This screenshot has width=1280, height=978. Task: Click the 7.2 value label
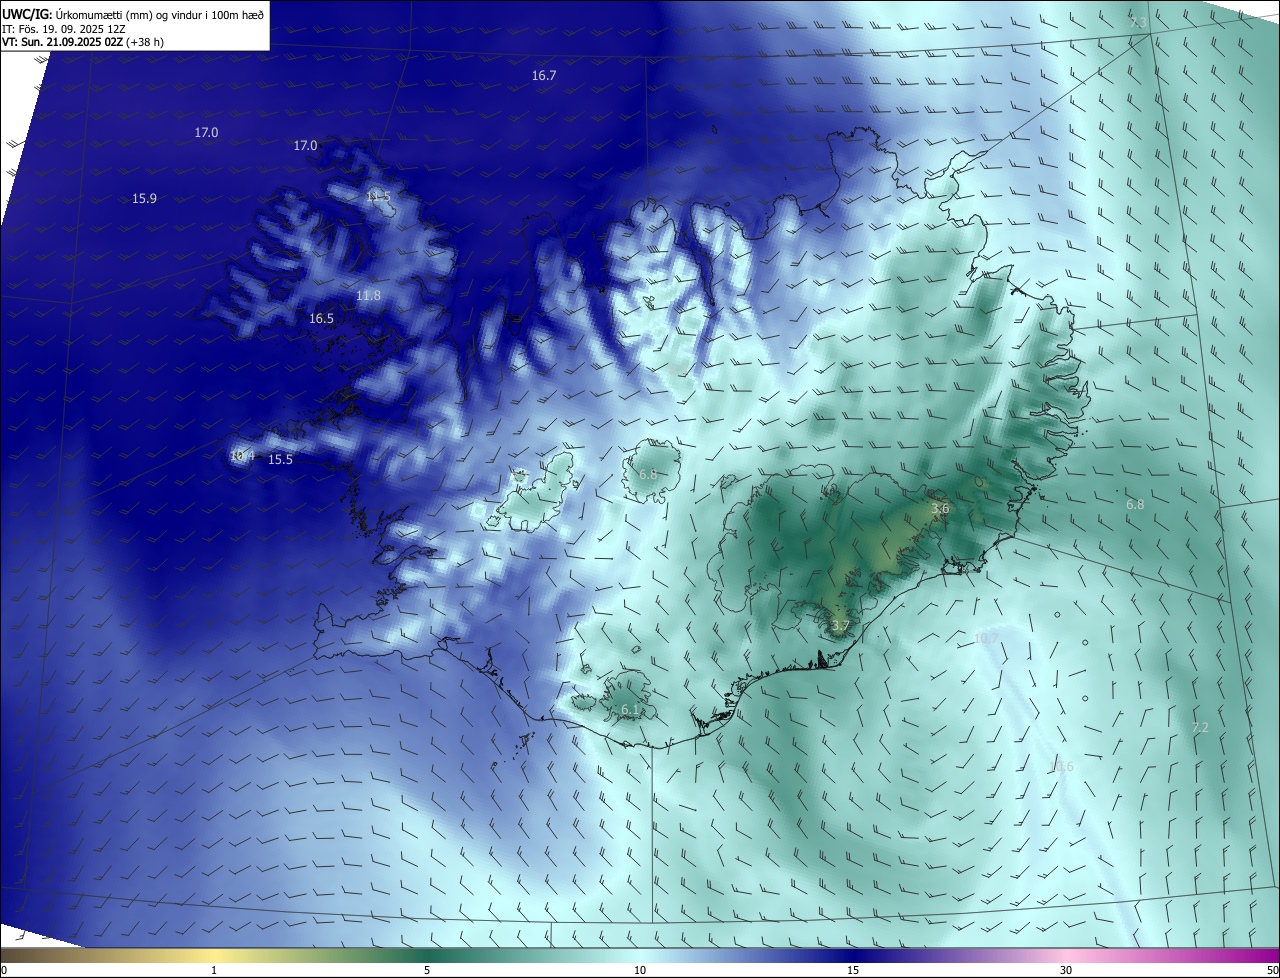(1200, 728)
